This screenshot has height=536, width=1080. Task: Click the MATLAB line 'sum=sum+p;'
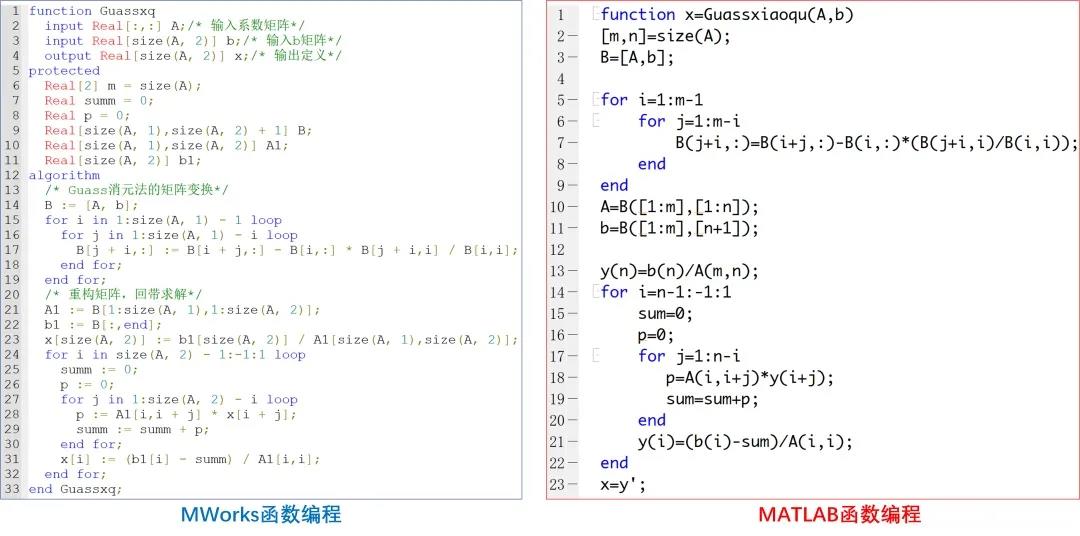[712, 399]
